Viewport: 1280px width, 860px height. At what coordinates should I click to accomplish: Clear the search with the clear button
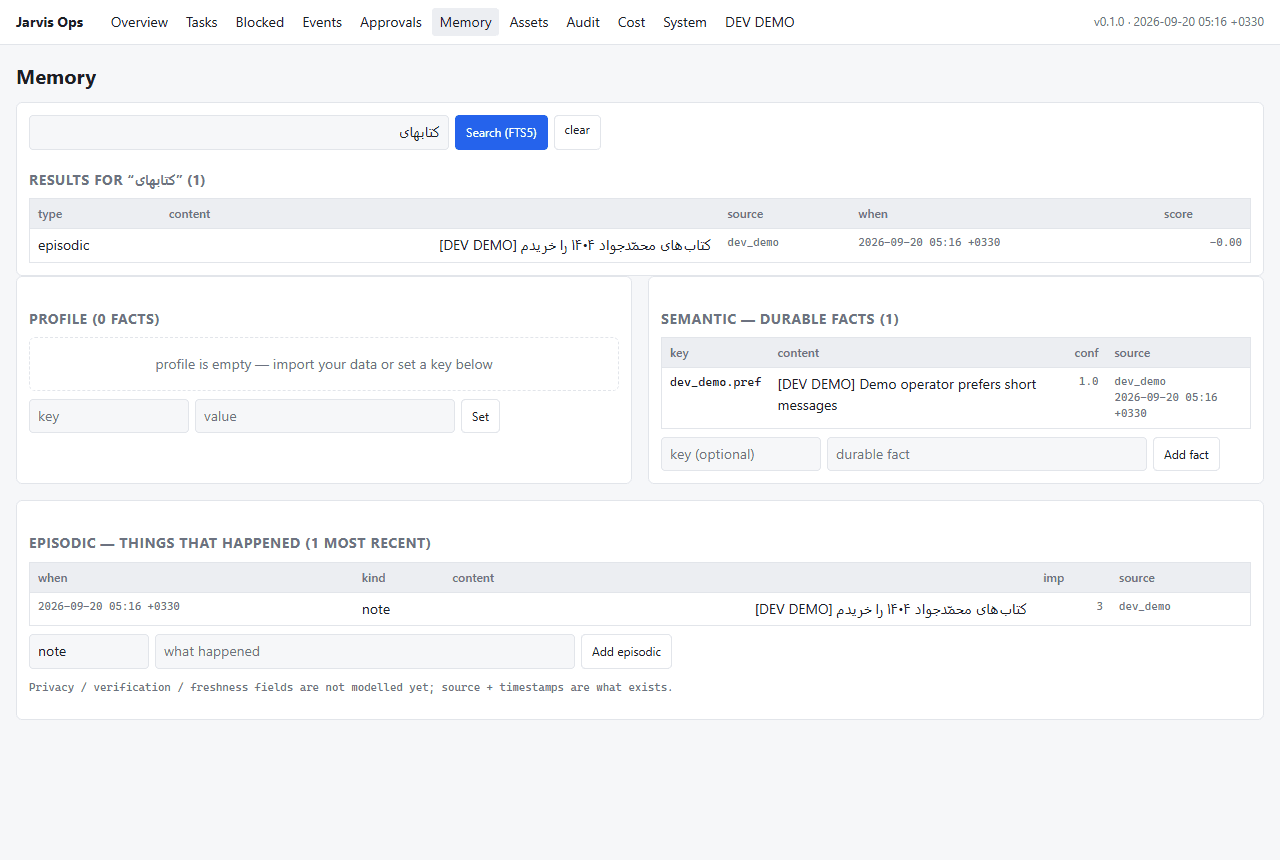[x=577, y=131]
